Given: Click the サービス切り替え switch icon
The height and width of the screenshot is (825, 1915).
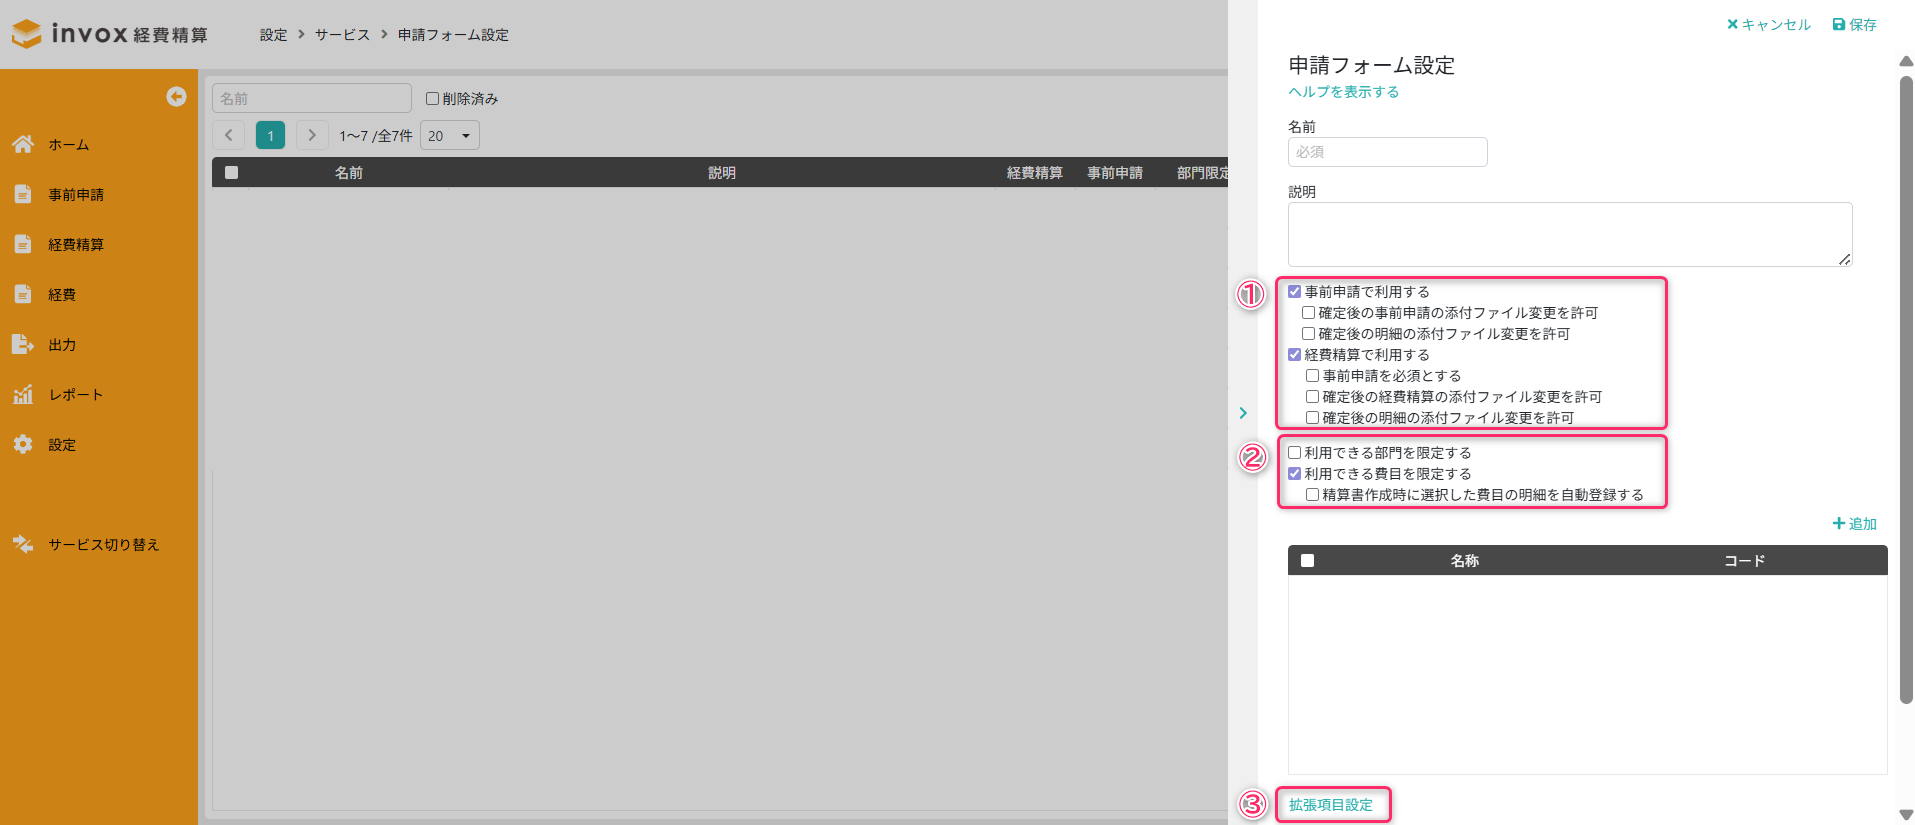Looking at the screenshot, I should click(23, 544).
